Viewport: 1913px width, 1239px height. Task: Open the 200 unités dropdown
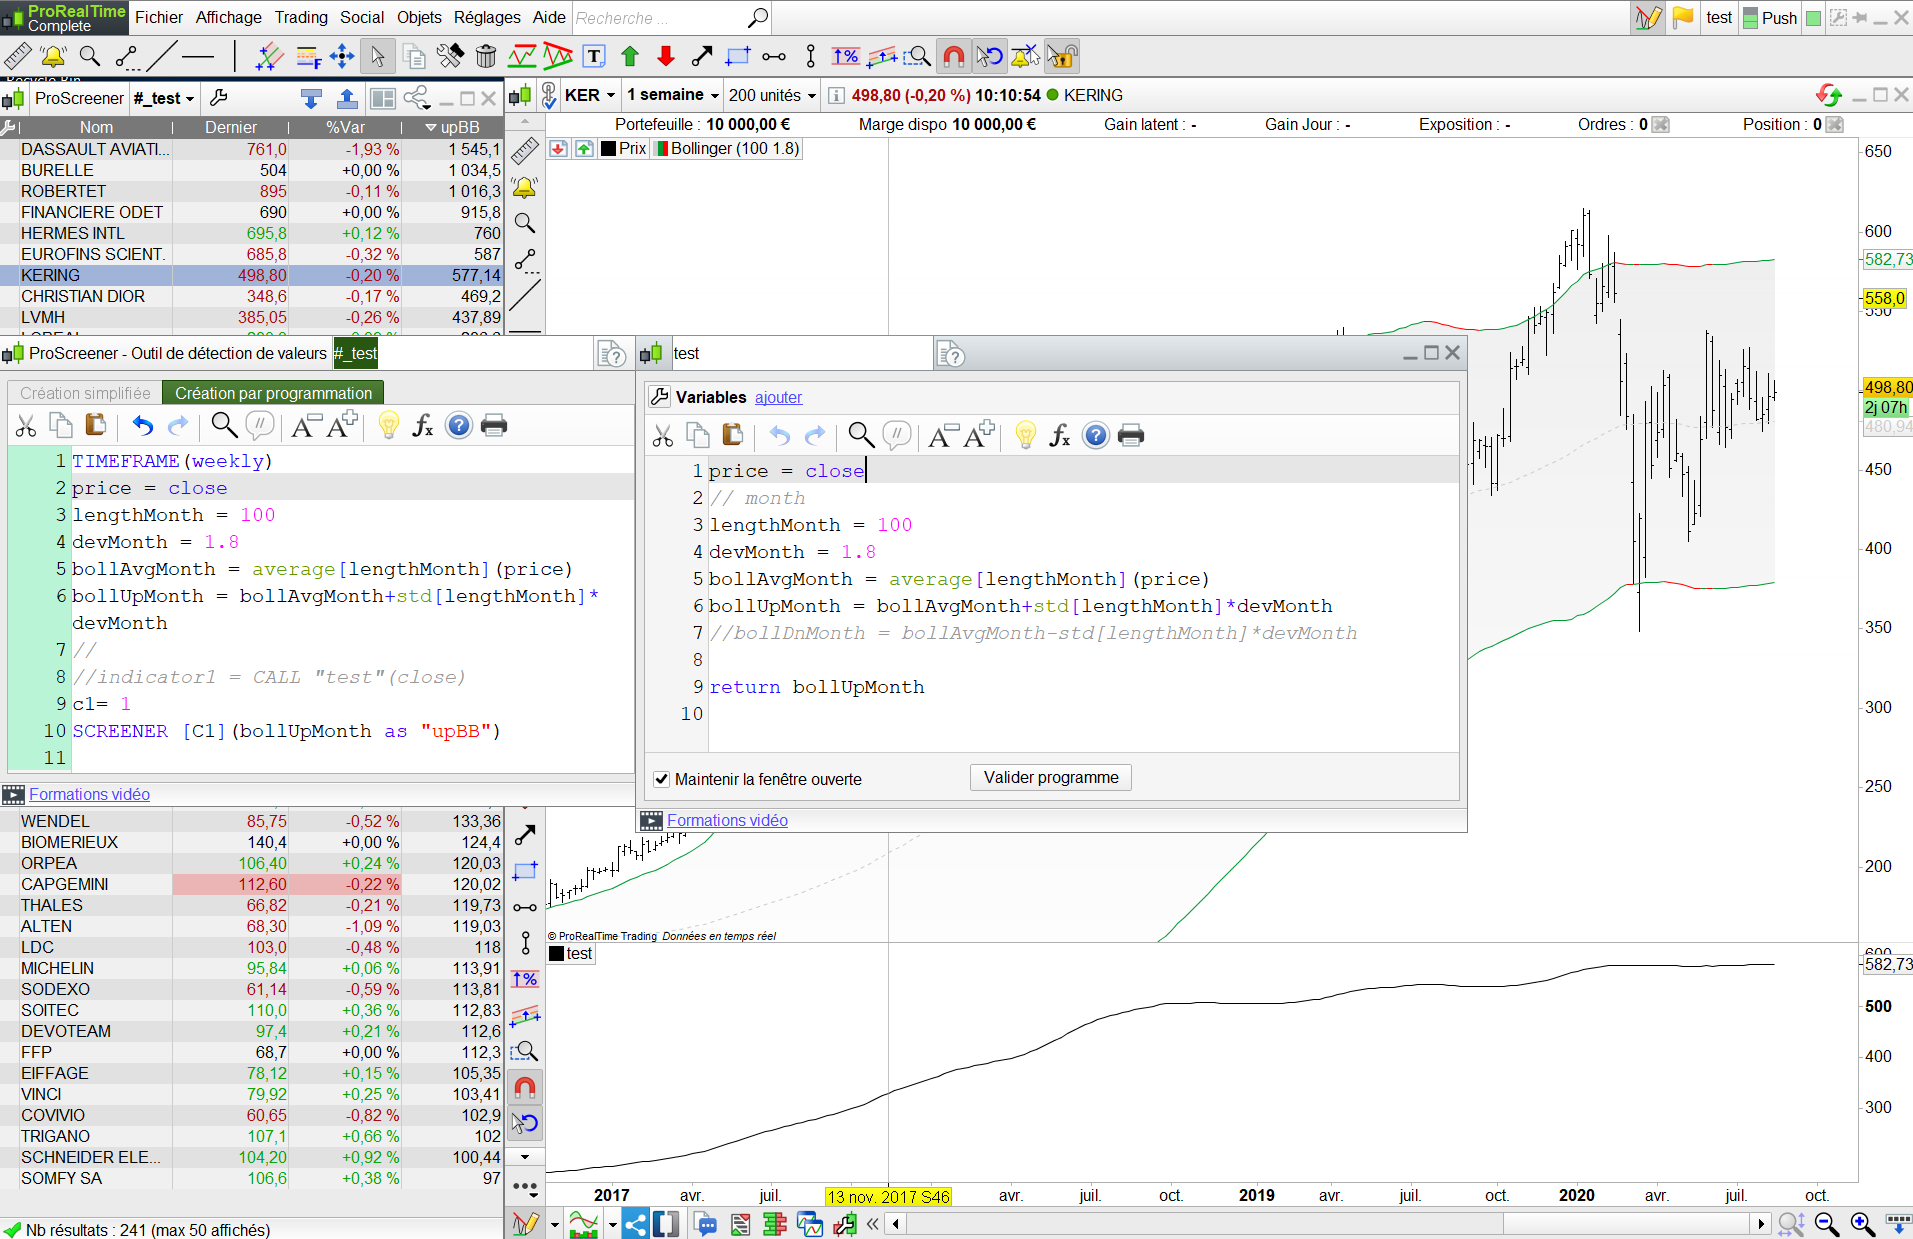[x=772, y=95]
